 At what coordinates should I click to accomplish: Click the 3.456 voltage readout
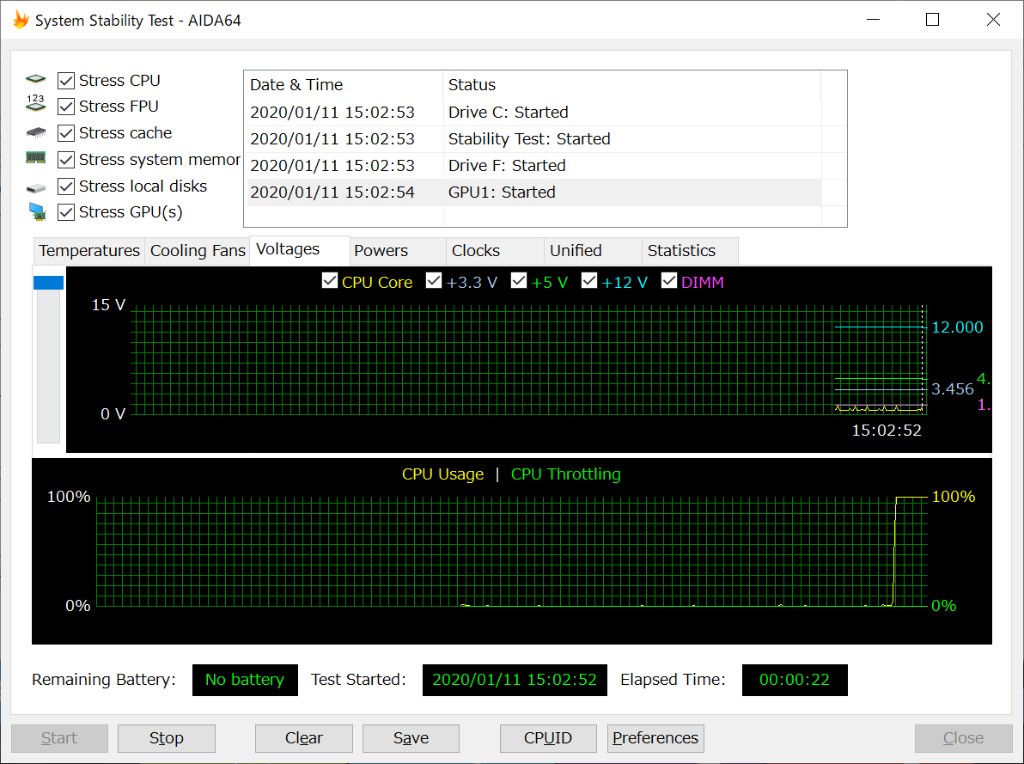pos(952,389)
